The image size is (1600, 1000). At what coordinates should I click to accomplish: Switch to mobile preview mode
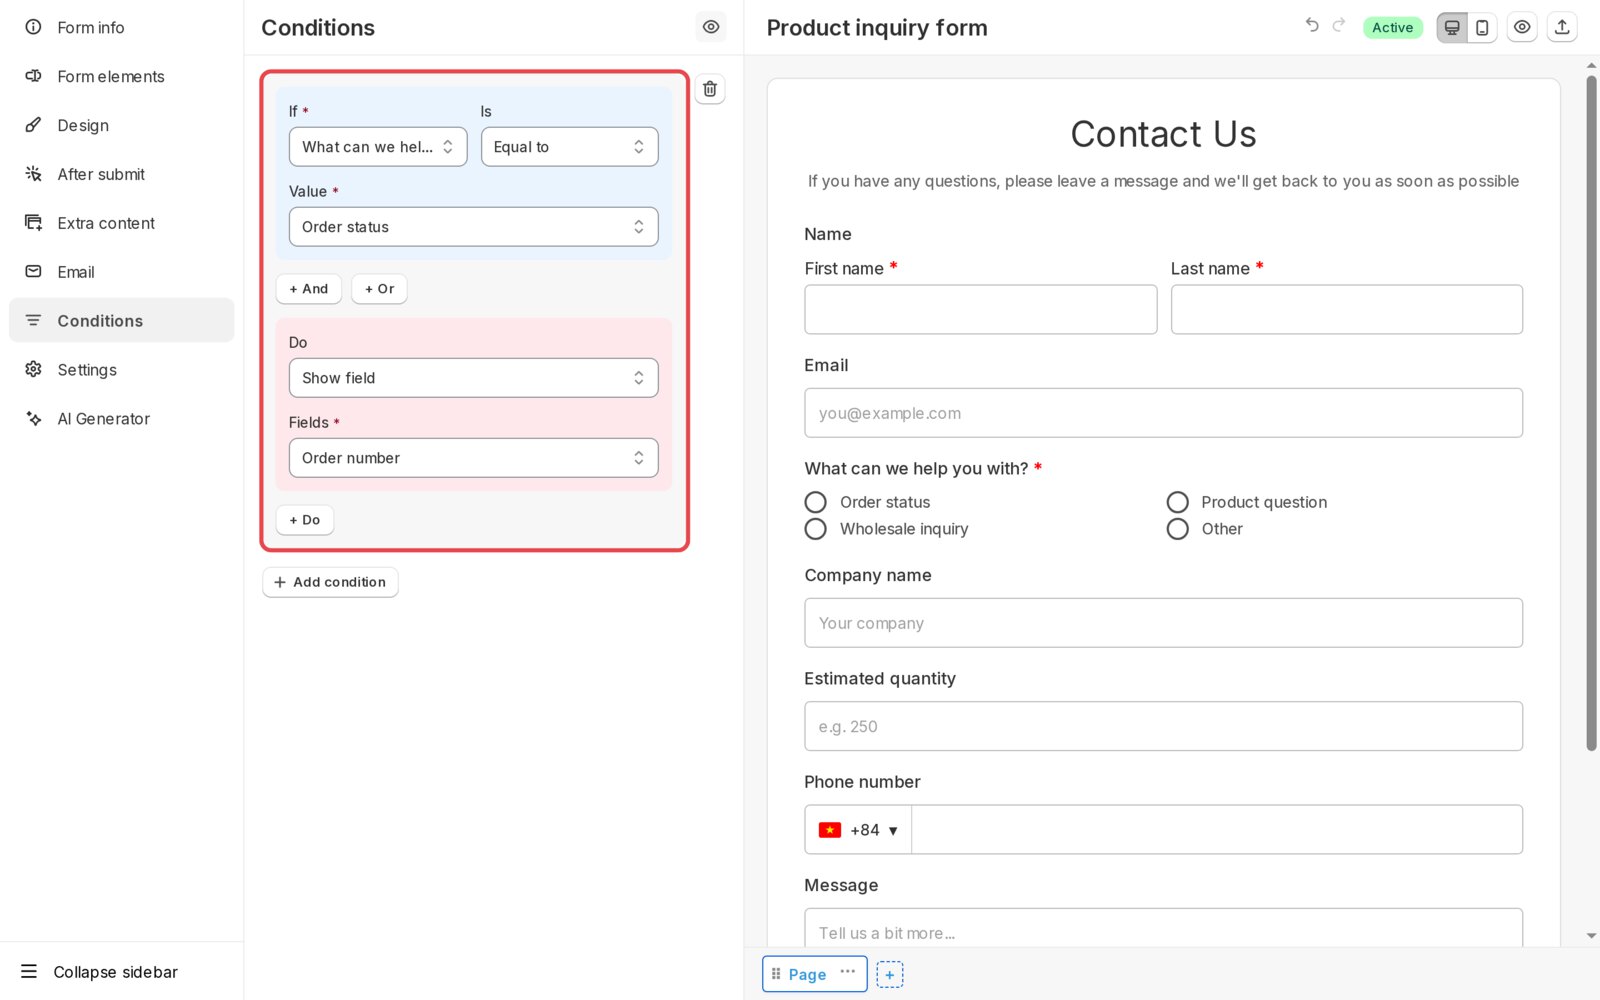[x=1482, y=28]
